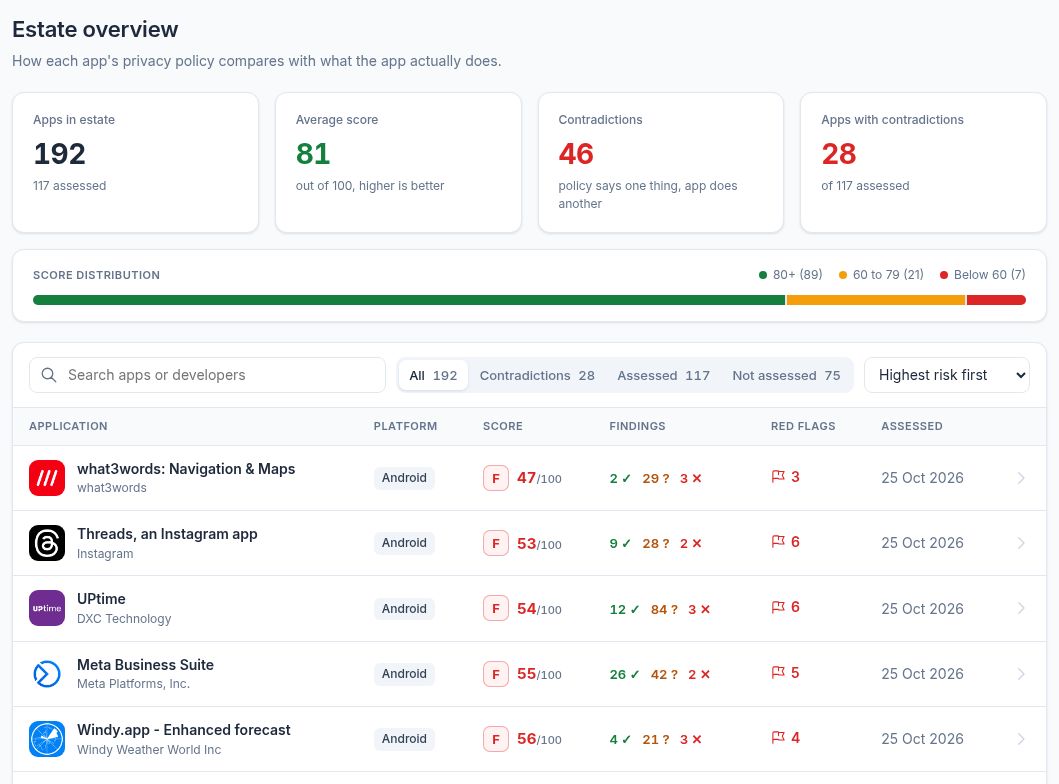The width and height of the screenshot is (1059, 784).
Task: Click the Average score card
Action: [398, 163]
